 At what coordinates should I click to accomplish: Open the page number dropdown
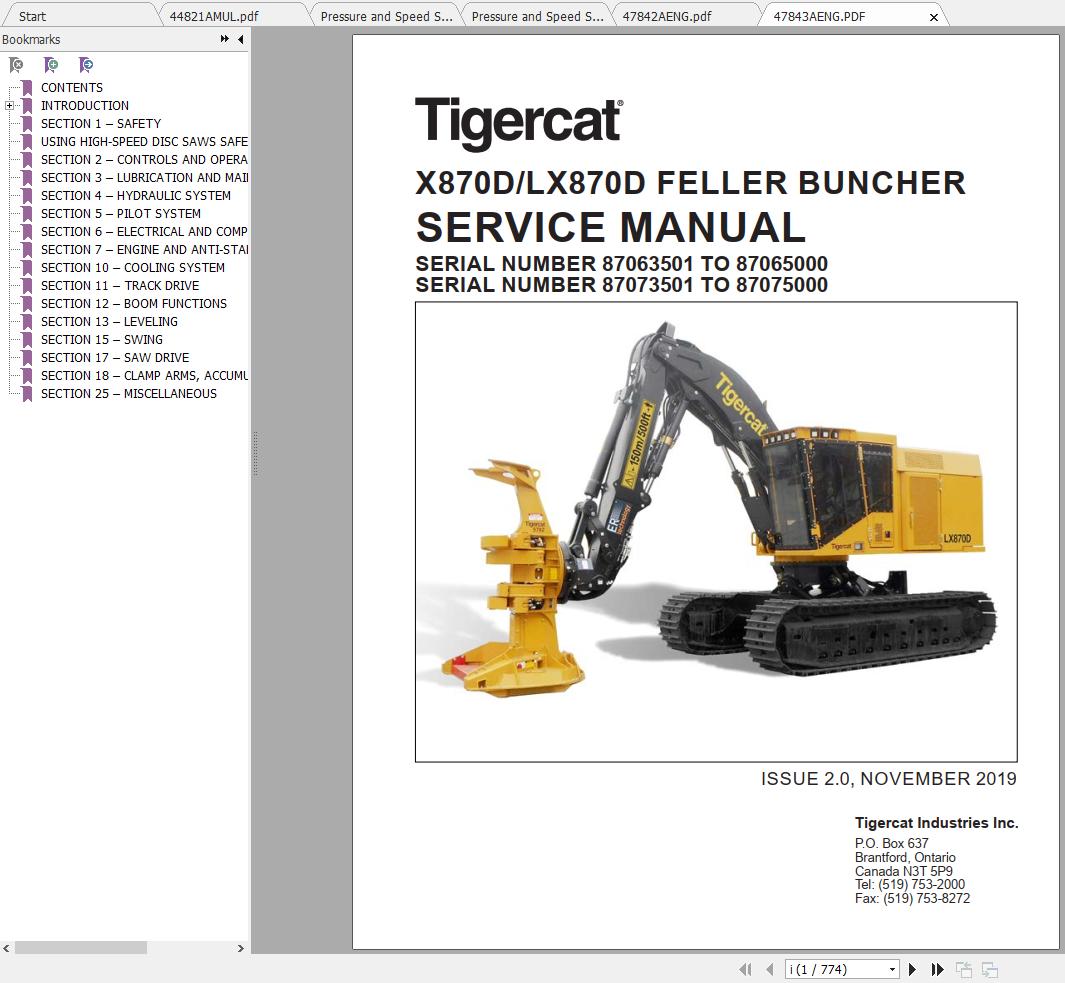[x=893, y=969]
